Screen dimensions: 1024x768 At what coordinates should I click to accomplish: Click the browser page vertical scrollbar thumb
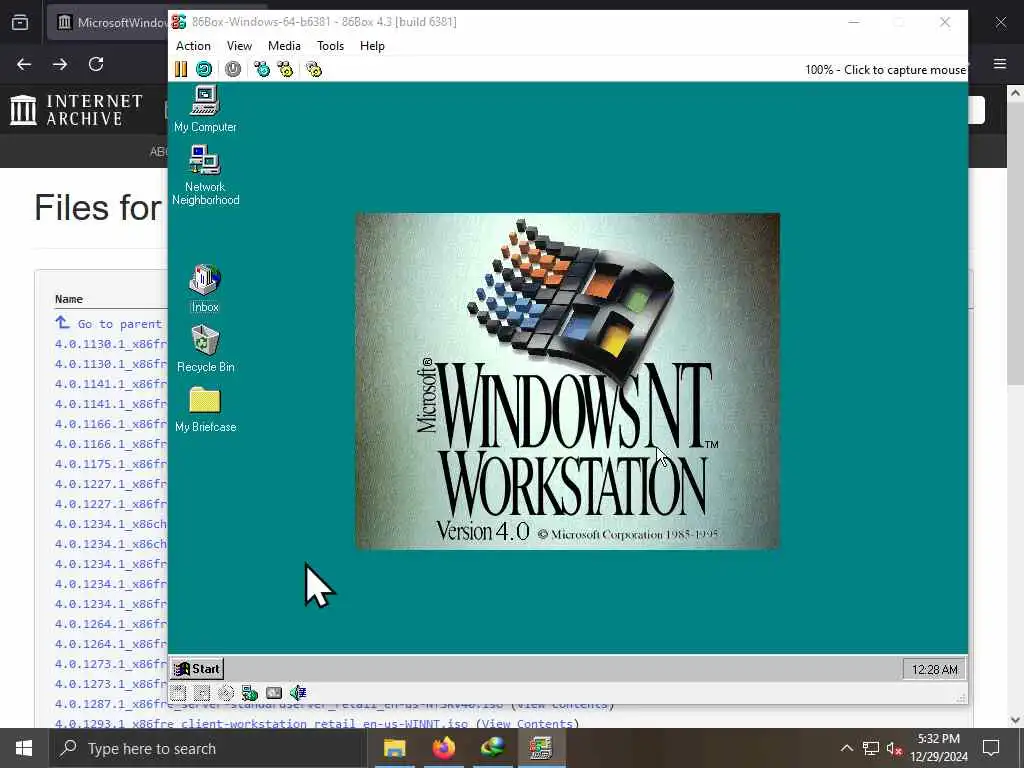pyautogui.click(x=1015, y=241)
